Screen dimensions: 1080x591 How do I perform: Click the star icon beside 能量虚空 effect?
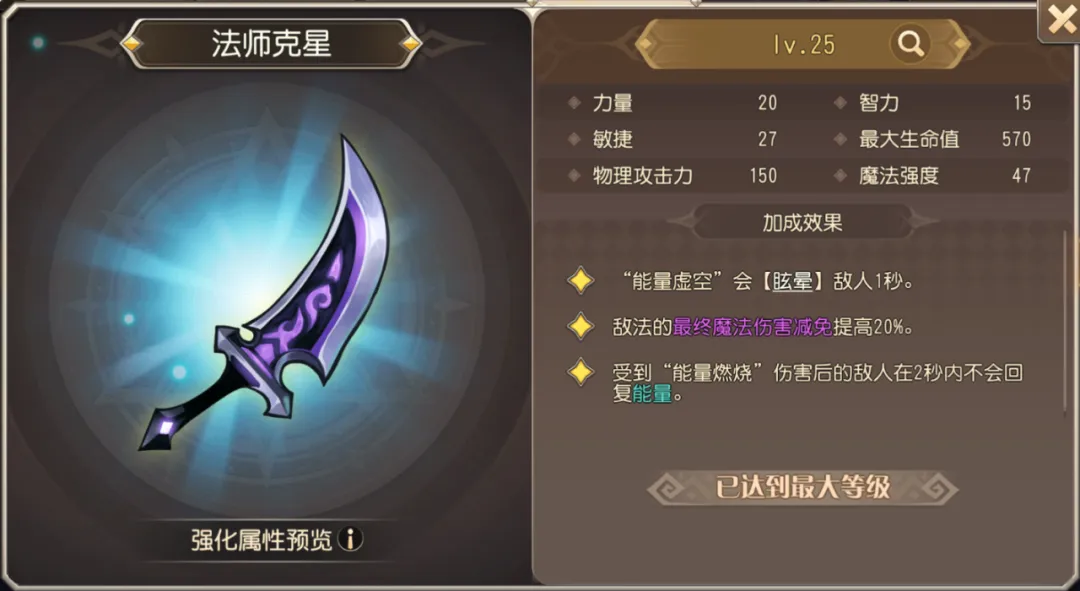pos(581,281)
